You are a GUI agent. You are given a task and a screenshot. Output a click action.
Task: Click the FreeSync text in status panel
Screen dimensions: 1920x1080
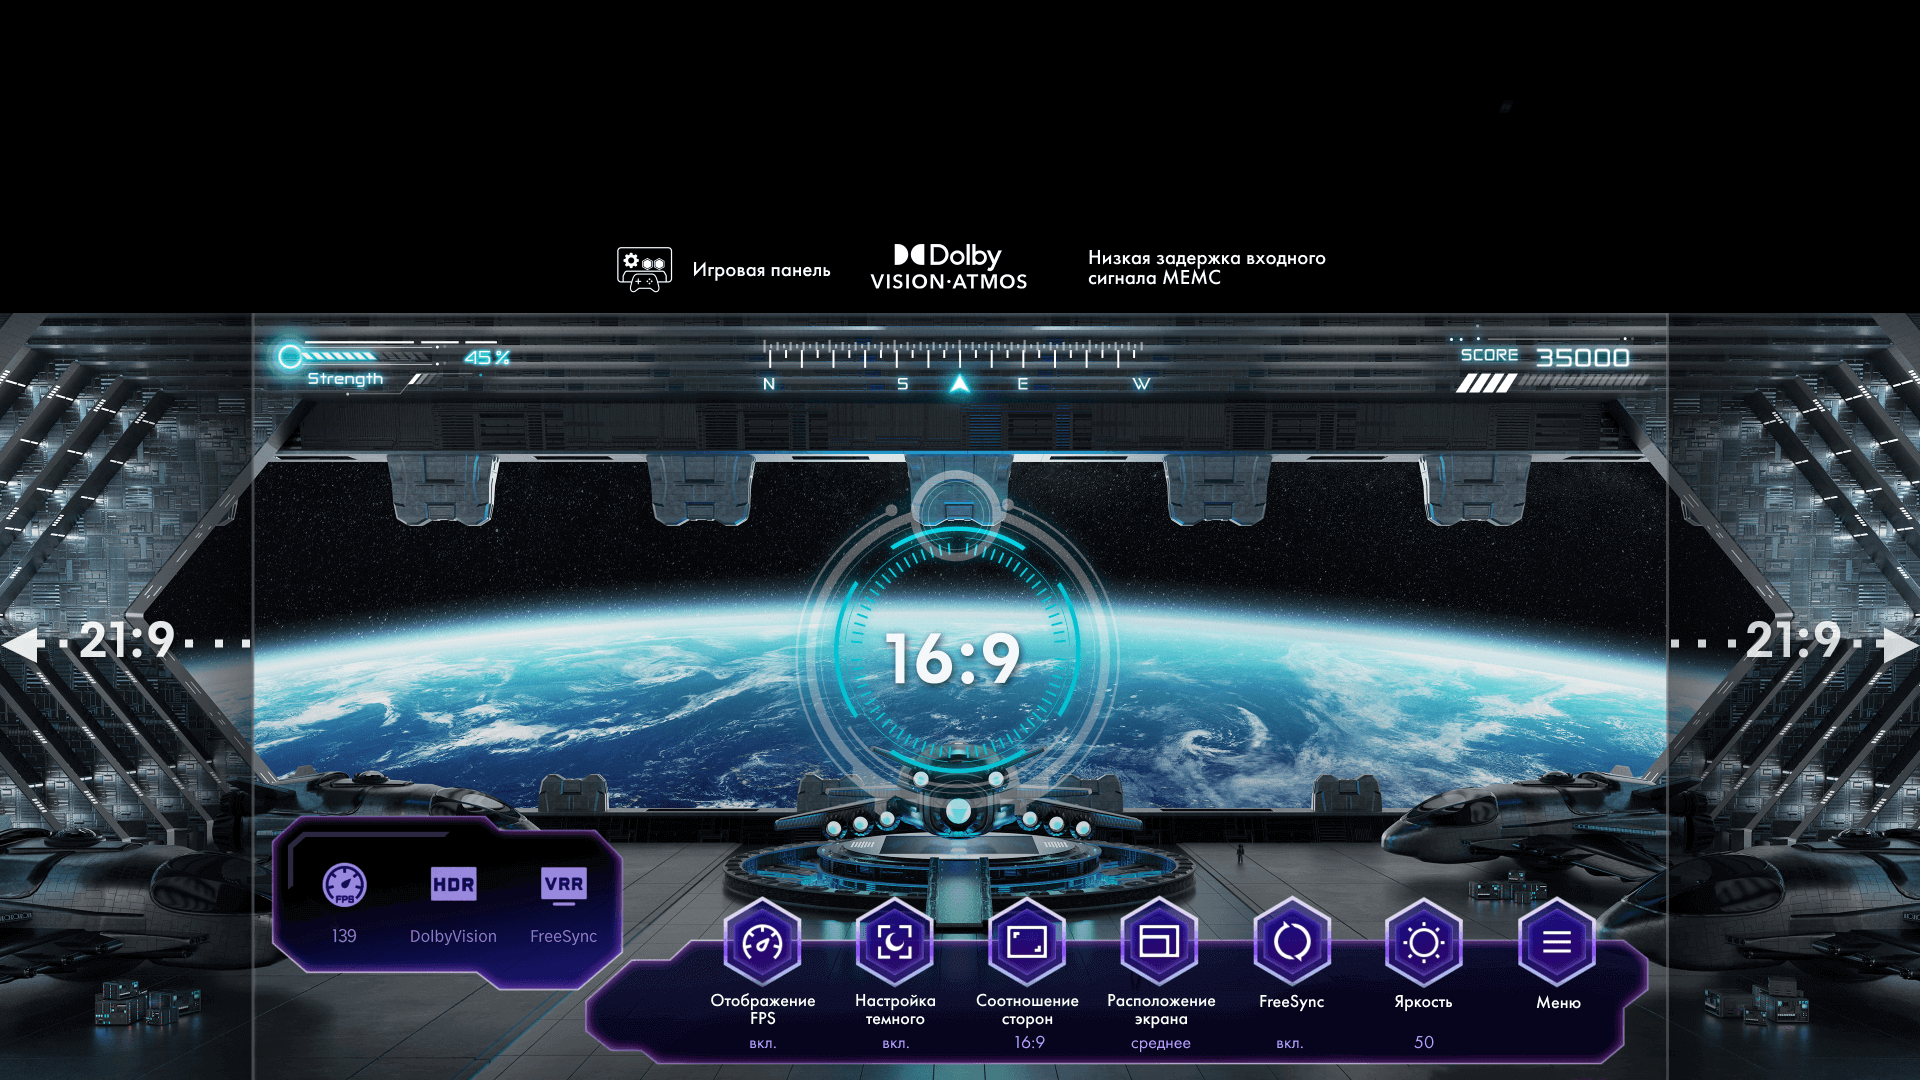click(x=563, y=936)
